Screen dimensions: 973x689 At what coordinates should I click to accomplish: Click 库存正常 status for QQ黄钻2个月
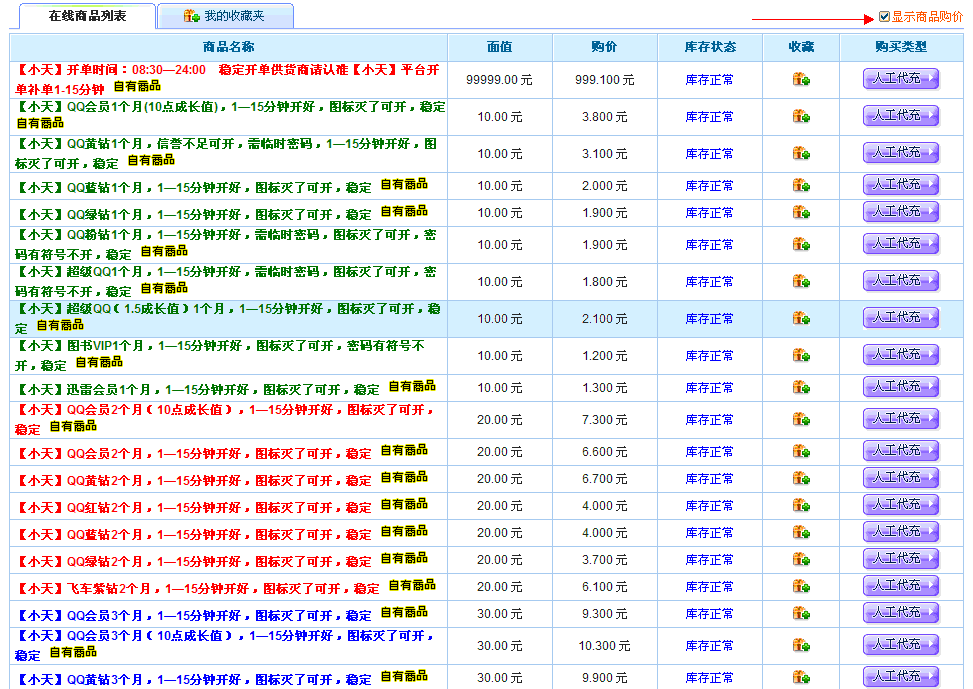pos(709,479)
